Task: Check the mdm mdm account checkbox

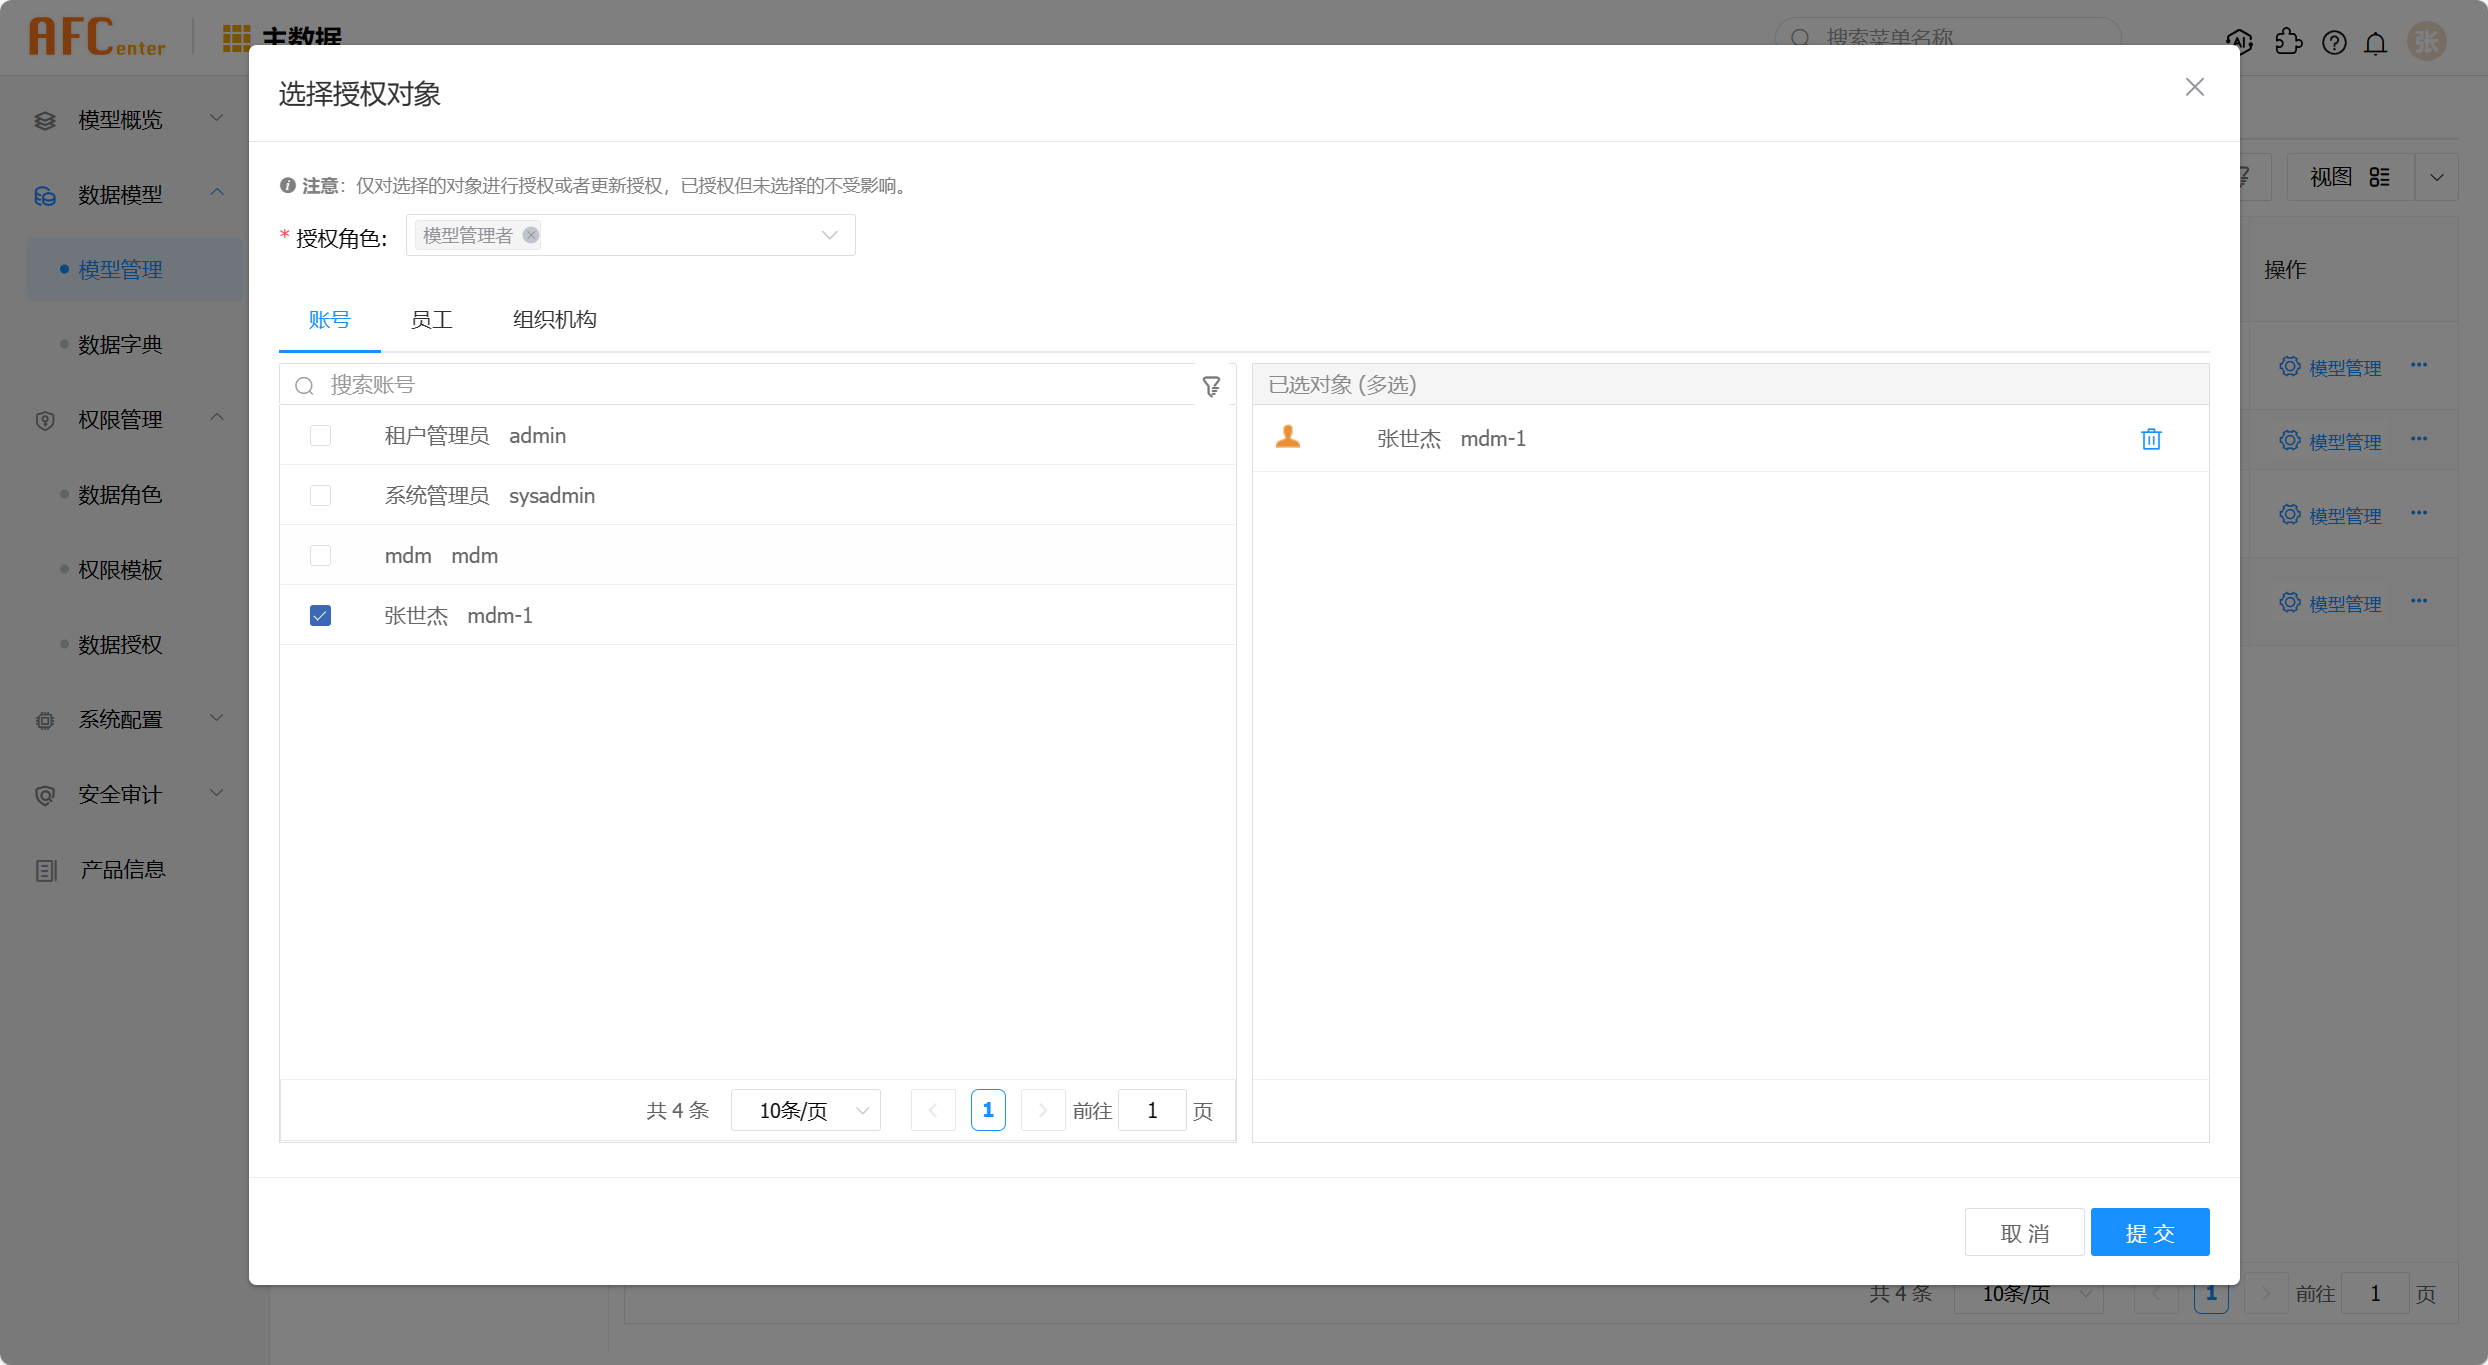Action: tap(320, 555)
